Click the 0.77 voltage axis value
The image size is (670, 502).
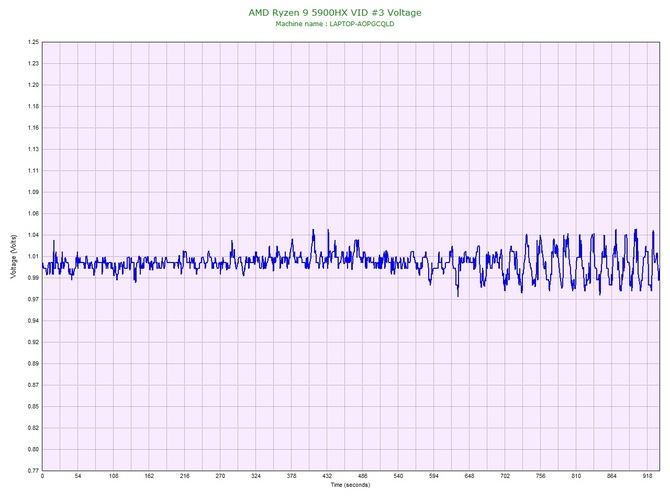point(33,471)
